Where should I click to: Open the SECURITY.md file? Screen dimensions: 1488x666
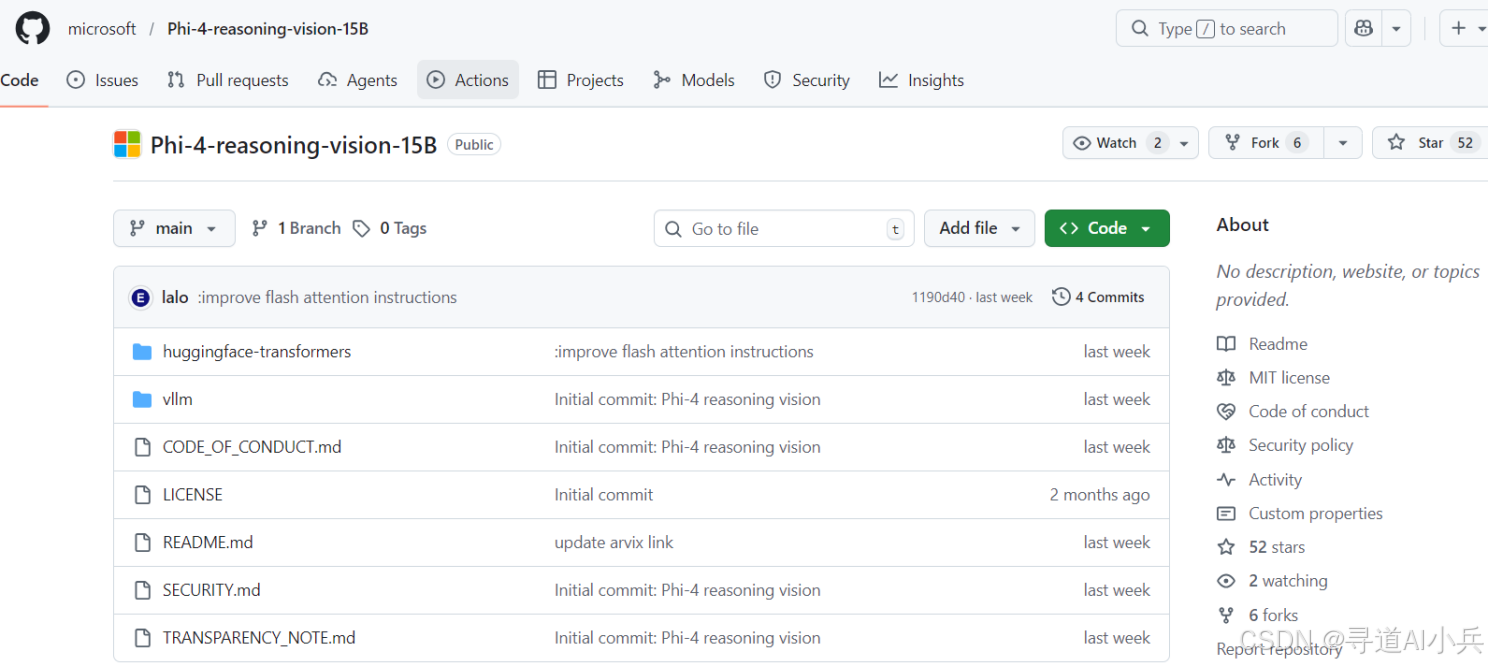(212, 590)
